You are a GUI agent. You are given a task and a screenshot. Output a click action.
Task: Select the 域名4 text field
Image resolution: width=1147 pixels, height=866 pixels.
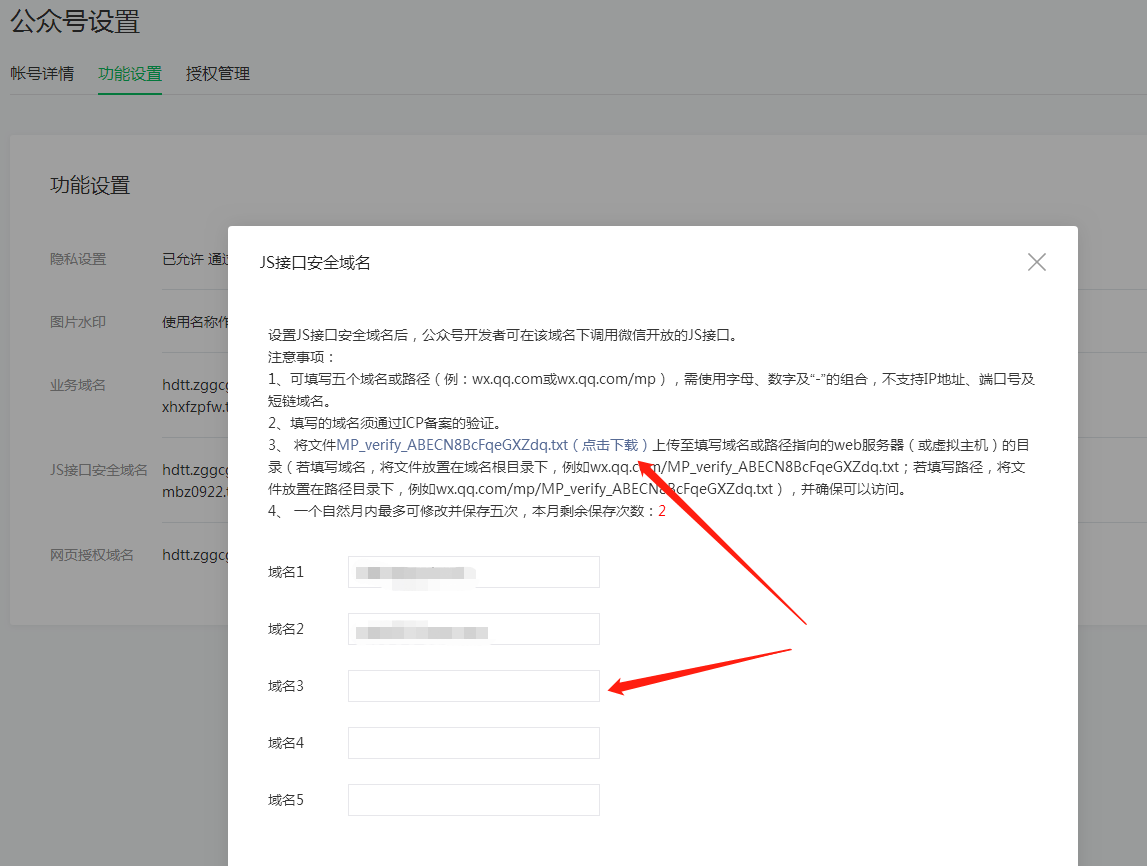click(473, 743)
